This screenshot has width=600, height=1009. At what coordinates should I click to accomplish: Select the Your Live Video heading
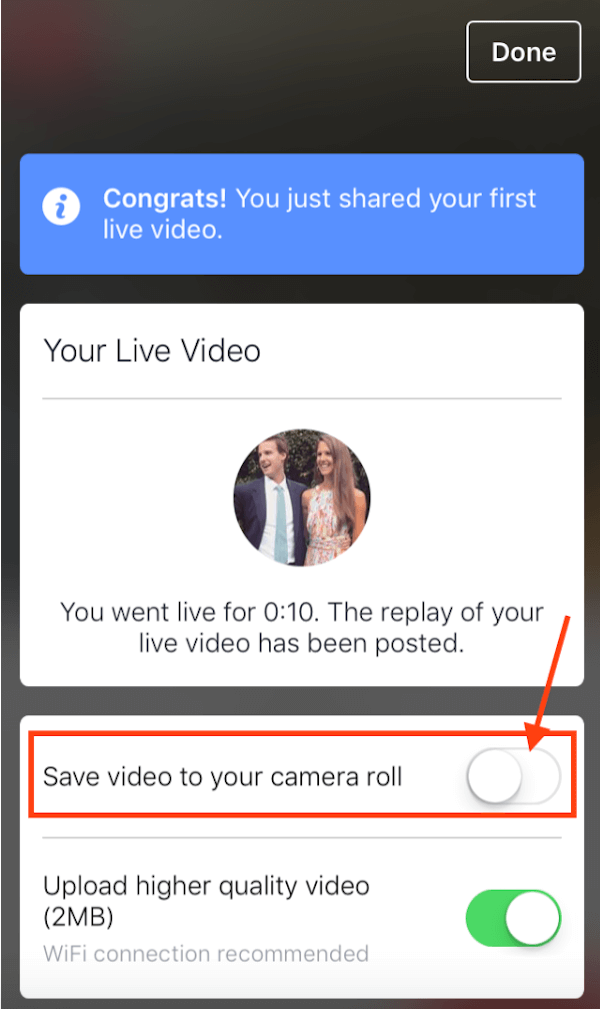(x=152, y=351)
